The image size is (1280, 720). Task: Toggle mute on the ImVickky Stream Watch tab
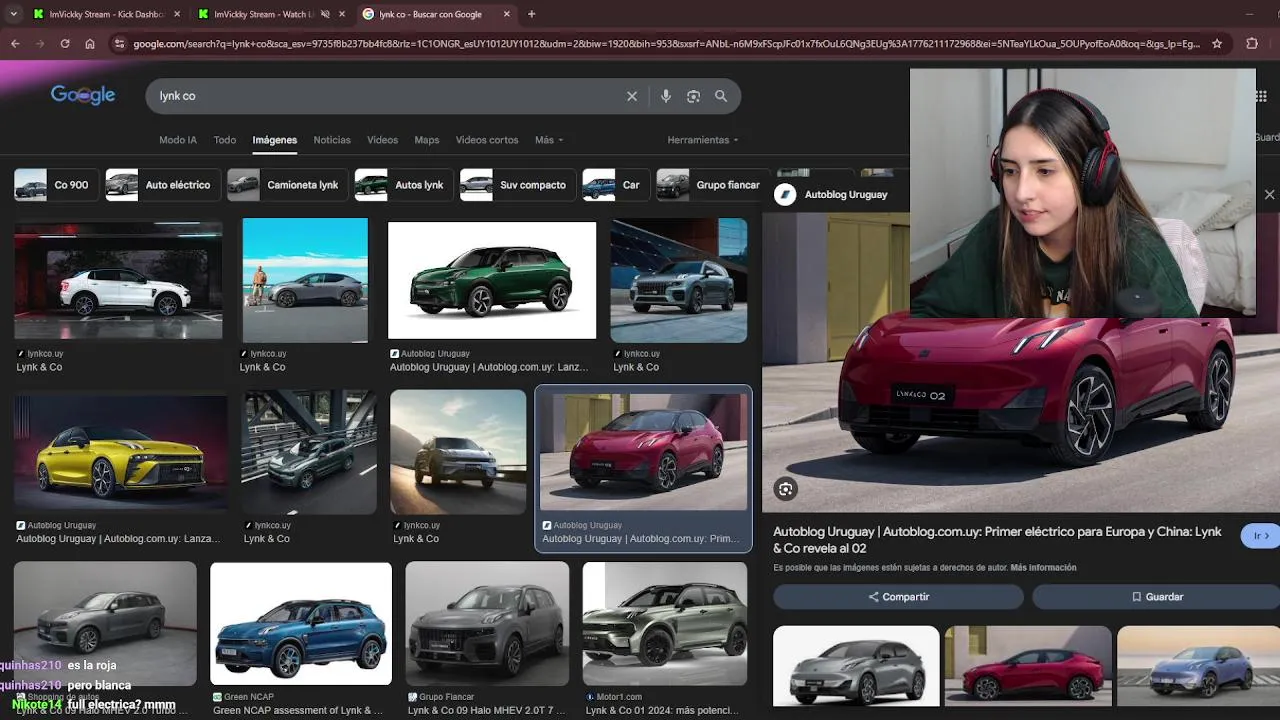(x=325, y=14)
